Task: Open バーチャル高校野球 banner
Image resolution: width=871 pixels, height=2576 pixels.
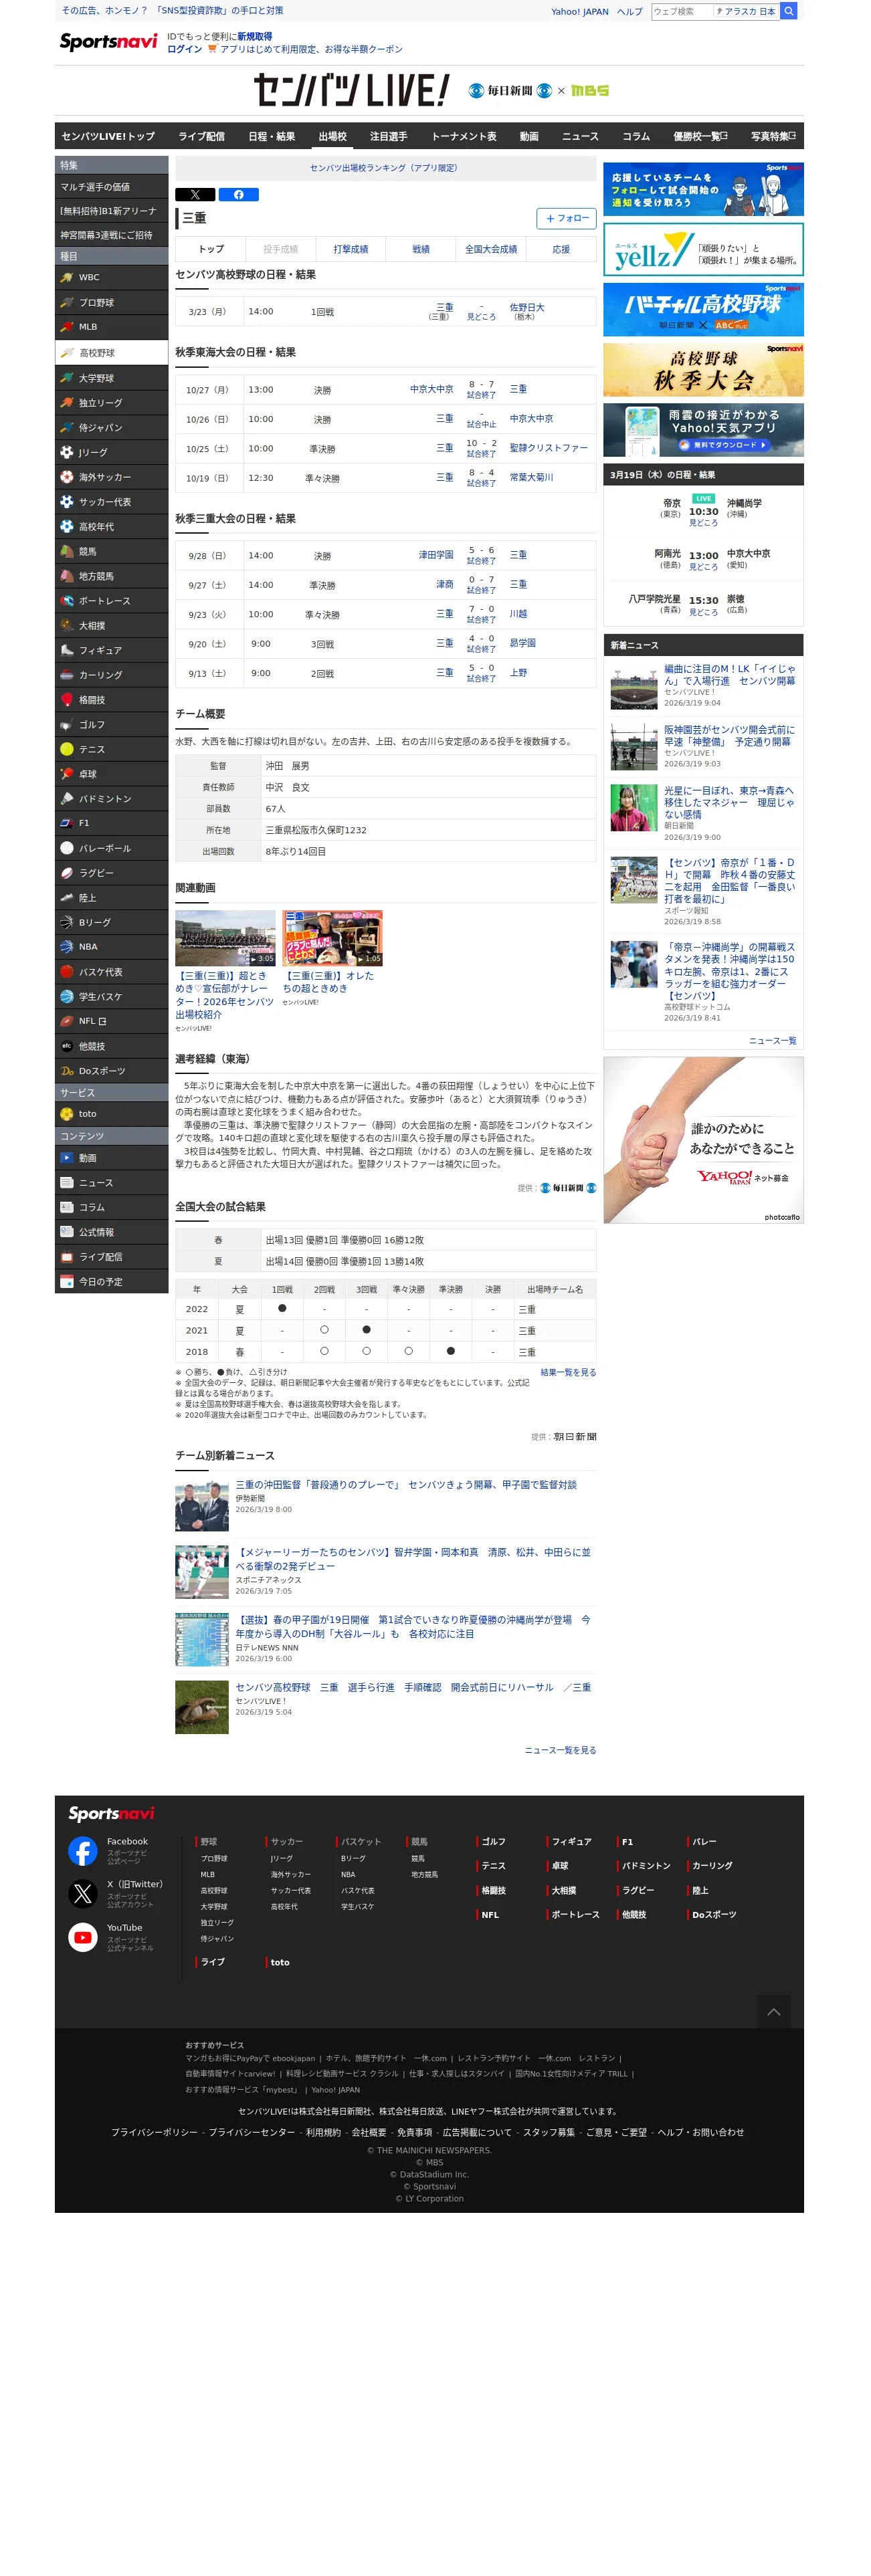Action: (x=703, y=309)
